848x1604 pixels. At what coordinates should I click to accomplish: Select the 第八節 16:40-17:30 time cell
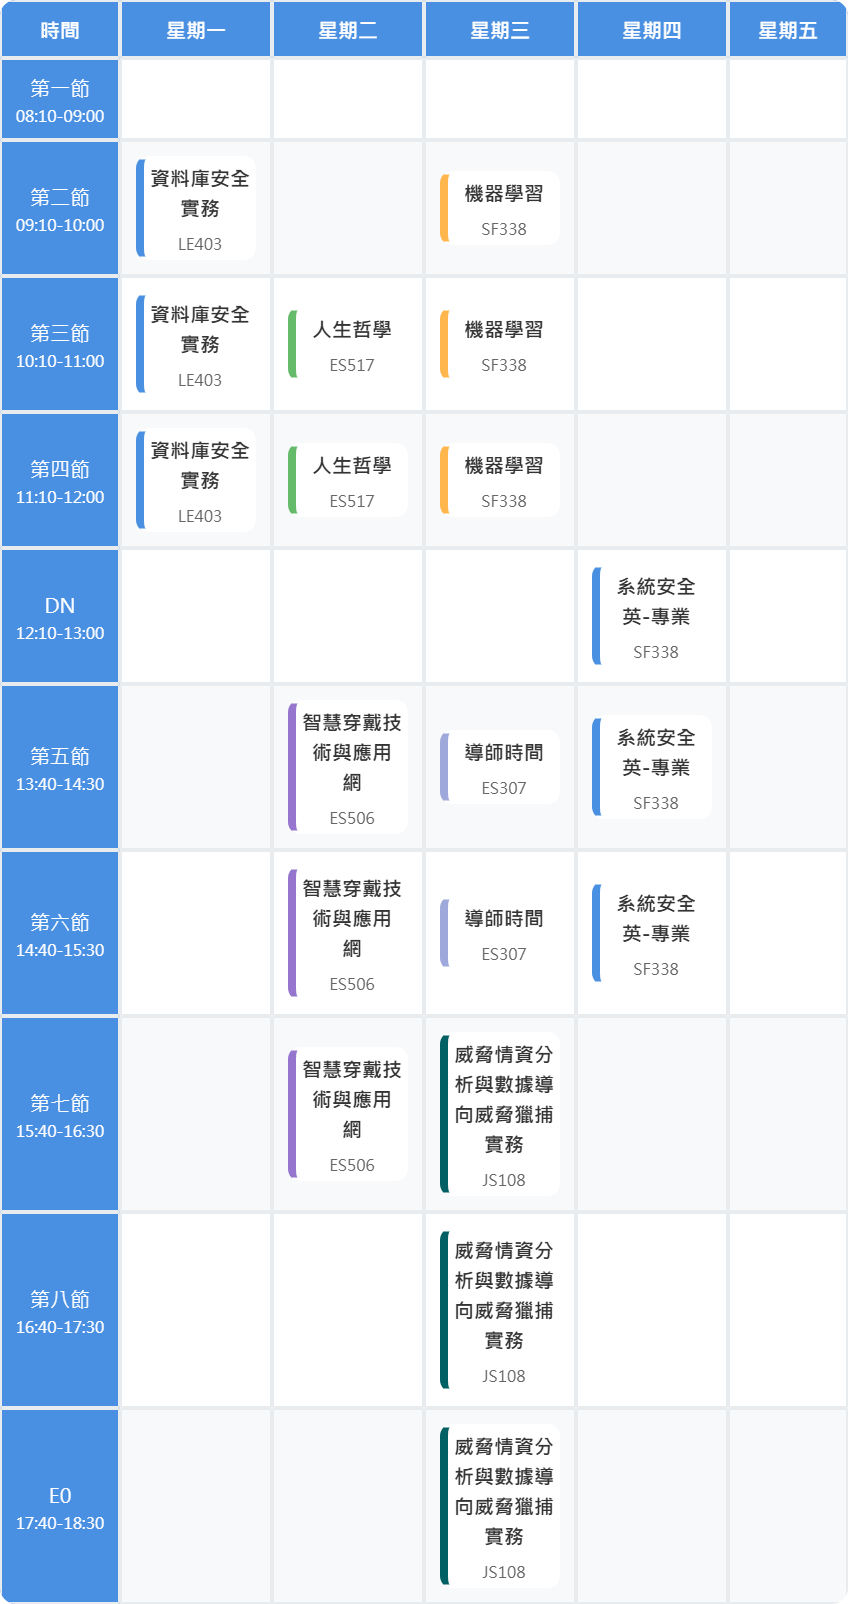[x=60, y=1311]
